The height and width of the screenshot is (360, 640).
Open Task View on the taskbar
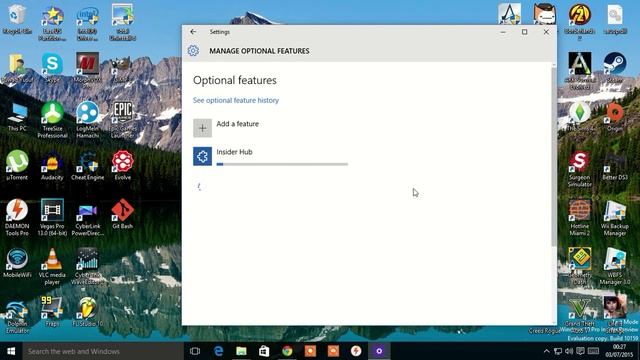[195, 351]
